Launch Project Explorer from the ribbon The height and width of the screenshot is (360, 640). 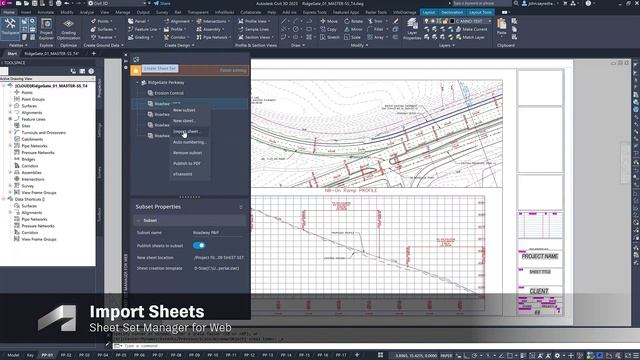point(46,29)
